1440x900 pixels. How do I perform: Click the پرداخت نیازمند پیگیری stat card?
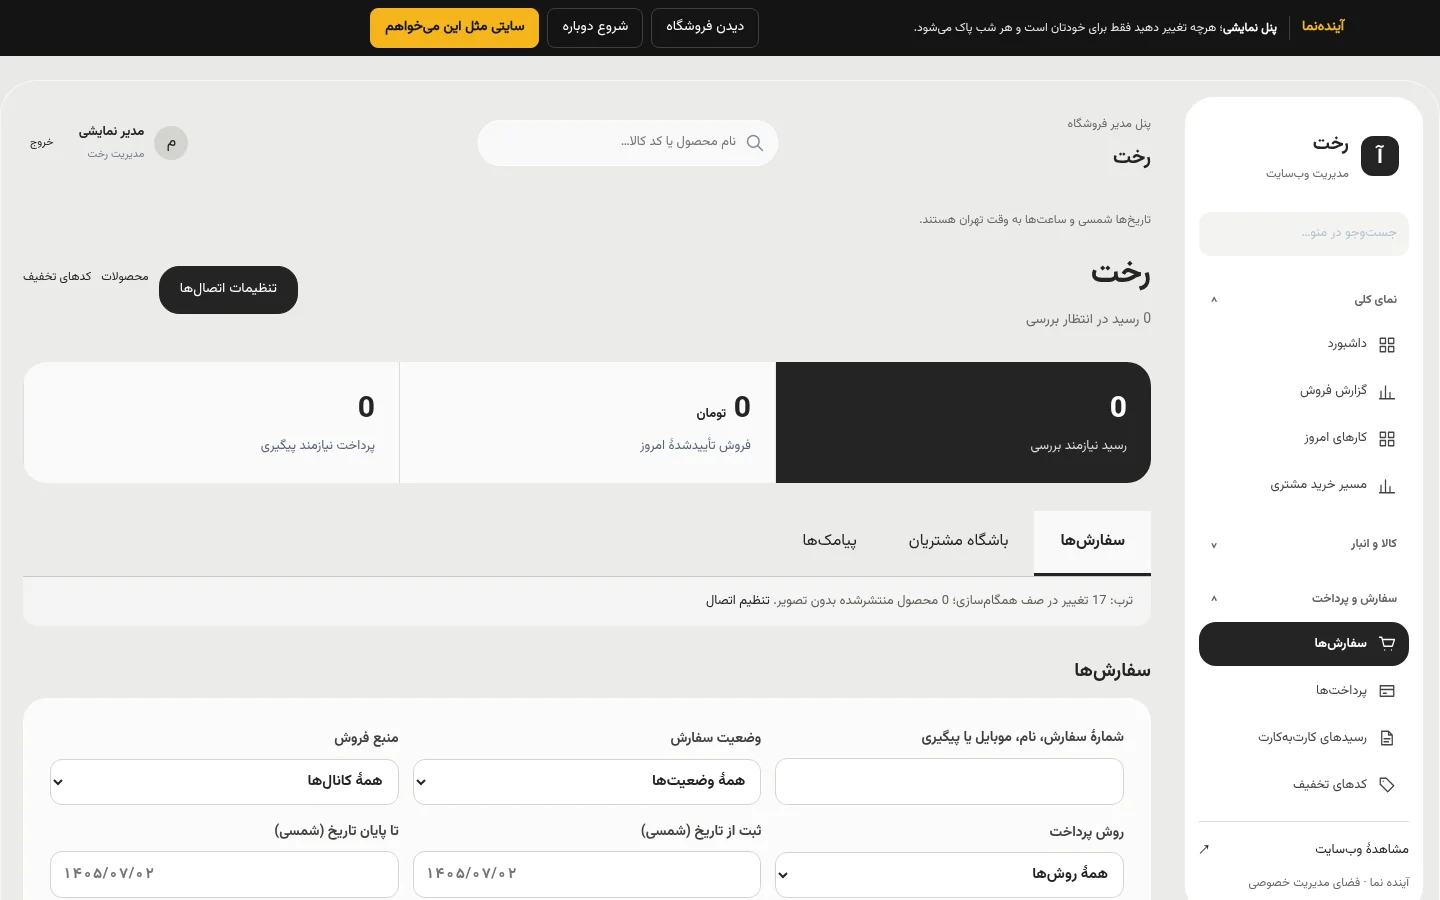[211, 423]
